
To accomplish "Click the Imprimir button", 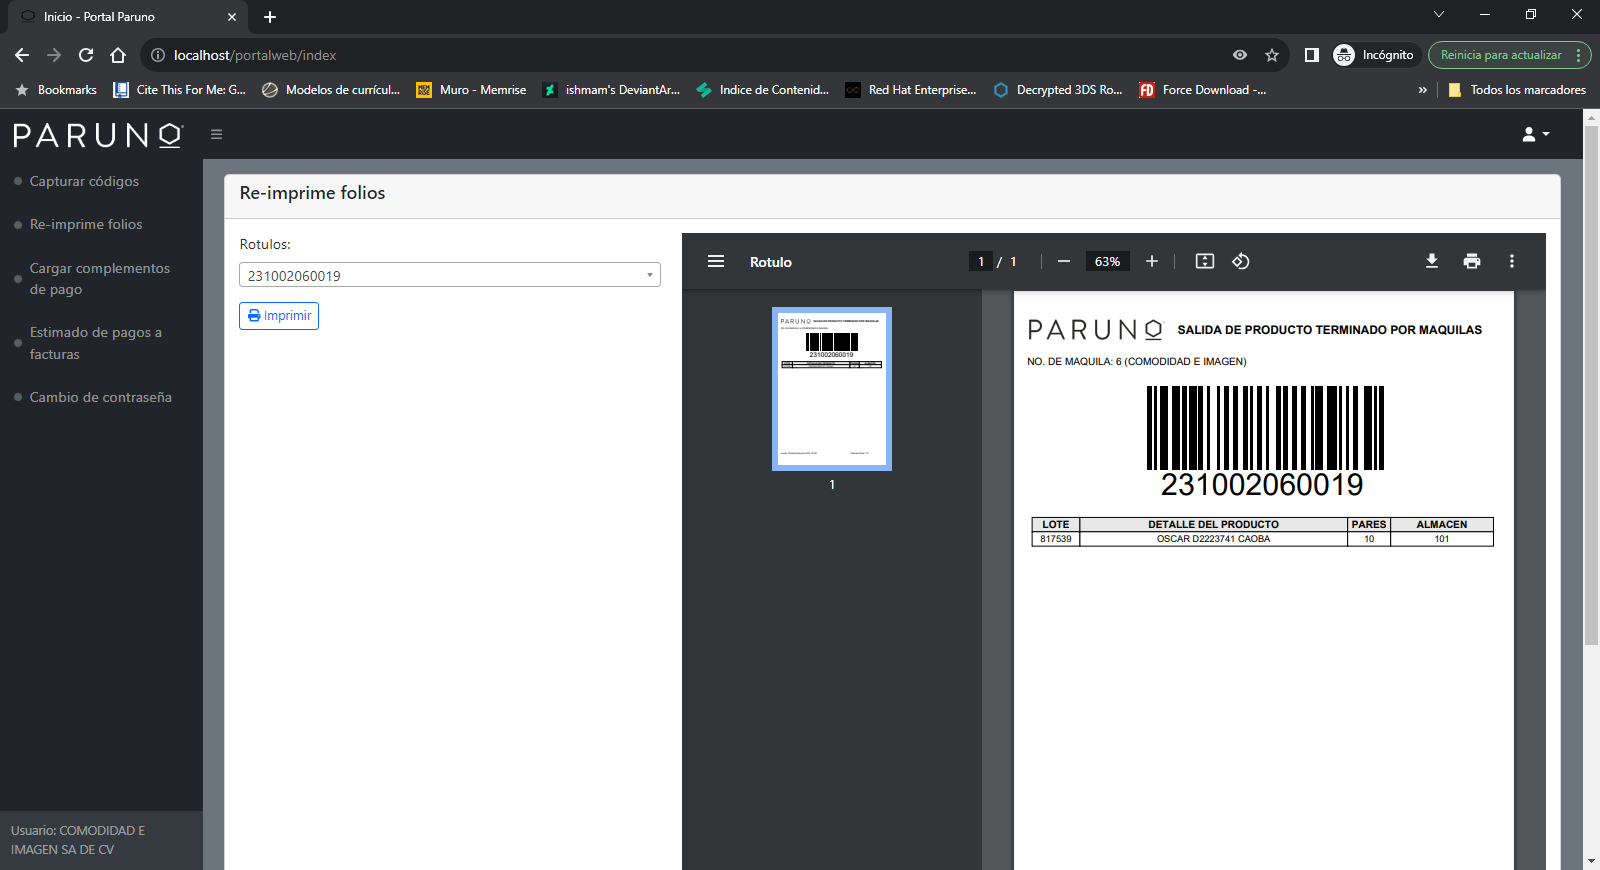I will coord(279,316).
